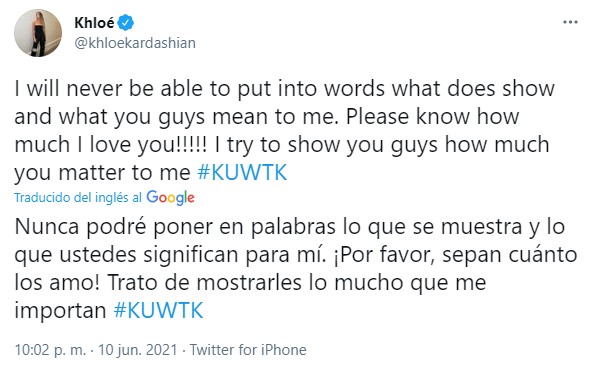Open the @khloekardashian handle link
The width and height of the screenshot is (594, 369).
[135, 43]
